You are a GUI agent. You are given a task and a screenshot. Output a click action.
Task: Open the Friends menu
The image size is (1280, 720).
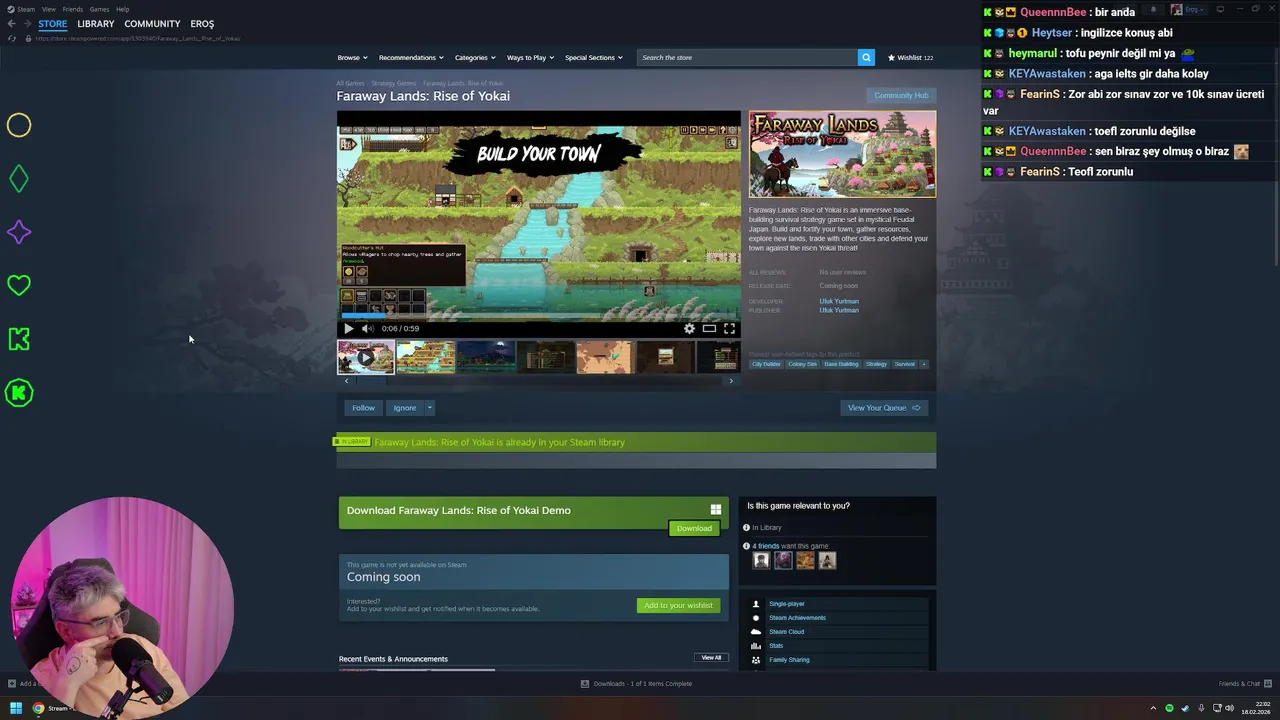coord(72,9)
